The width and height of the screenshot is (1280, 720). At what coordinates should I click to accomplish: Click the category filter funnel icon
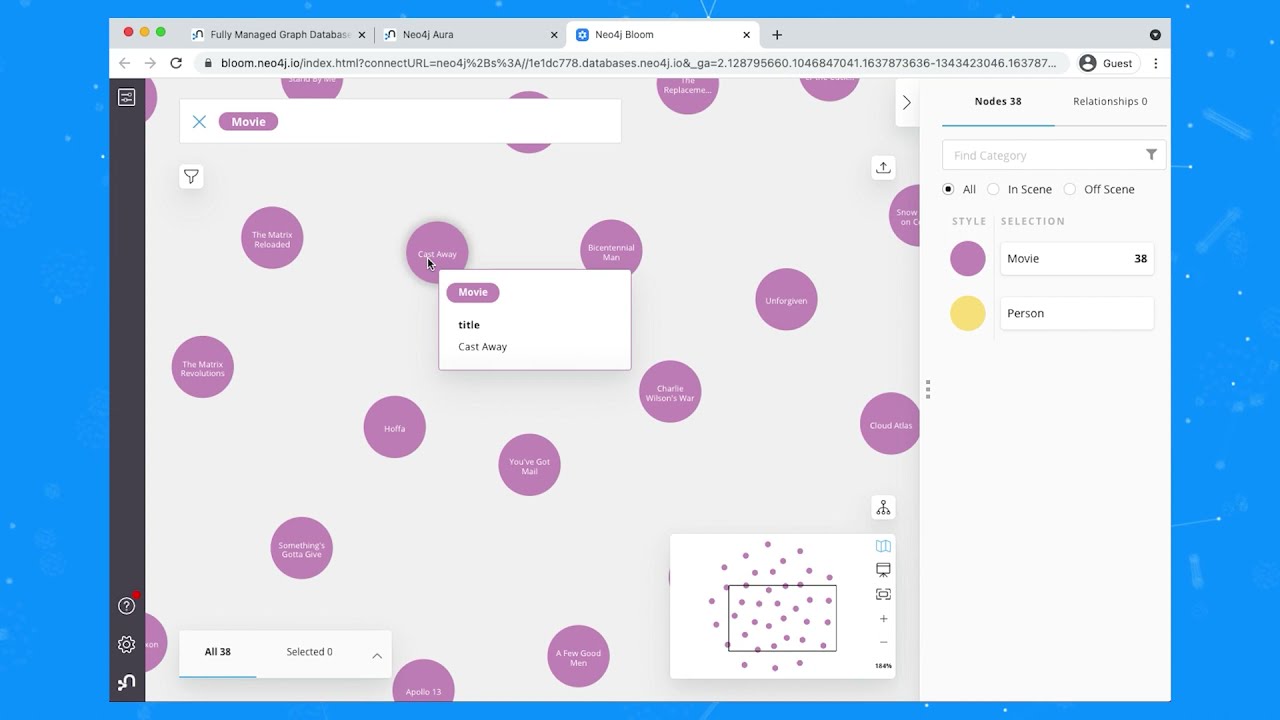click(x=1151, y=155)
